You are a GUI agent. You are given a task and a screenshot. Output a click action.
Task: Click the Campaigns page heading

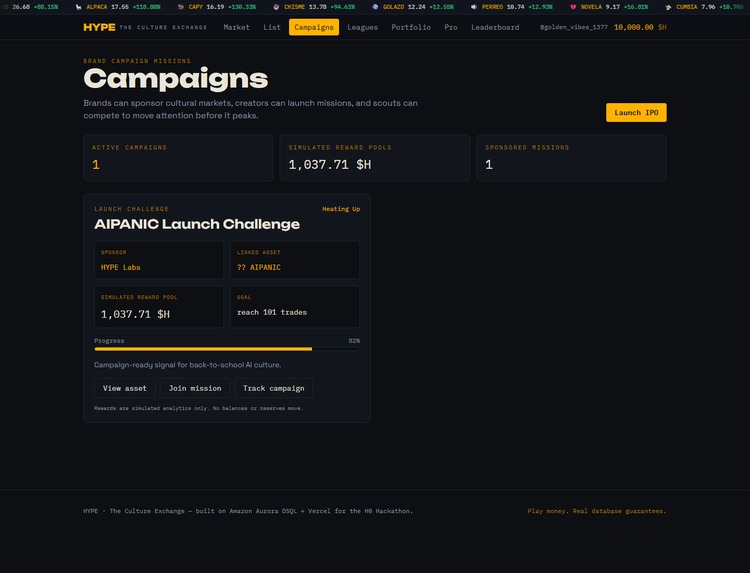click(x=176, y=79)
